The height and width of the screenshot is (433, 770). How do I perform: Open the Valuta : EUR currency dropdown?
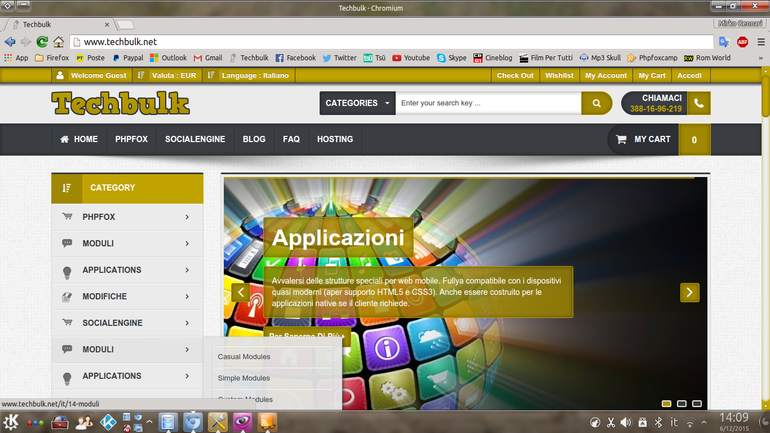166,76
